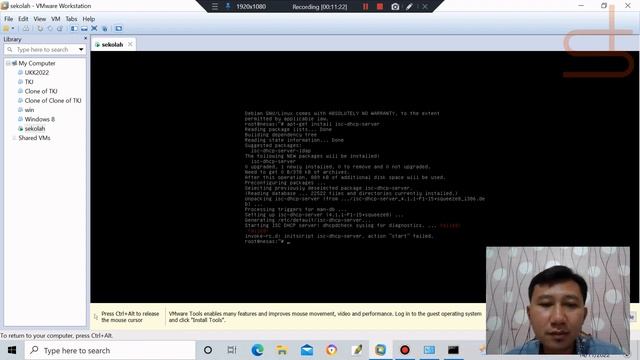
Task: Open the red recorder app taskbar icon
Action: (405, 350)
